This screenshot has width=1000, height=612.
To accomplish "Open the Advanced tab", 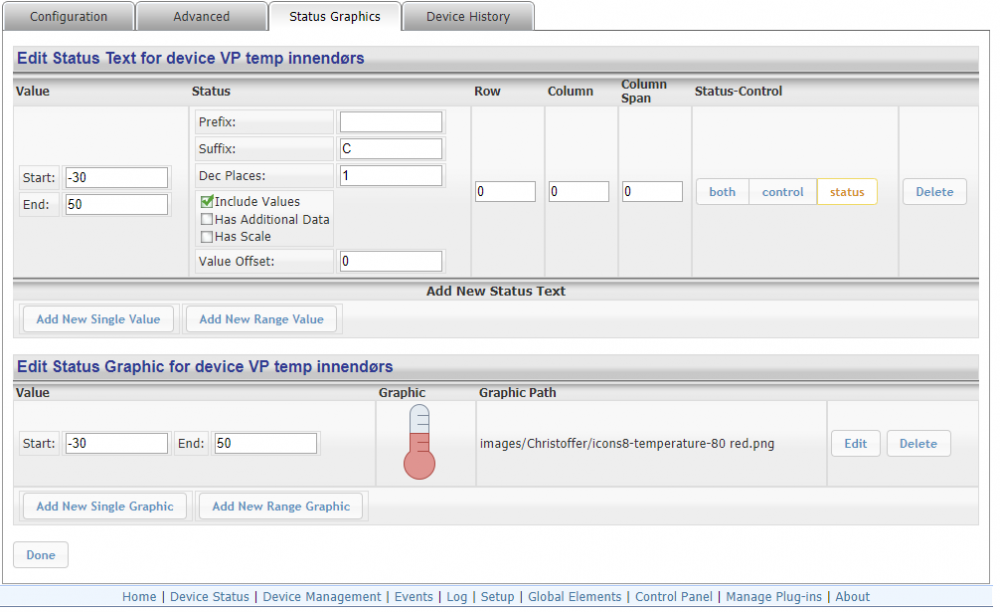I will coord(201,17).
